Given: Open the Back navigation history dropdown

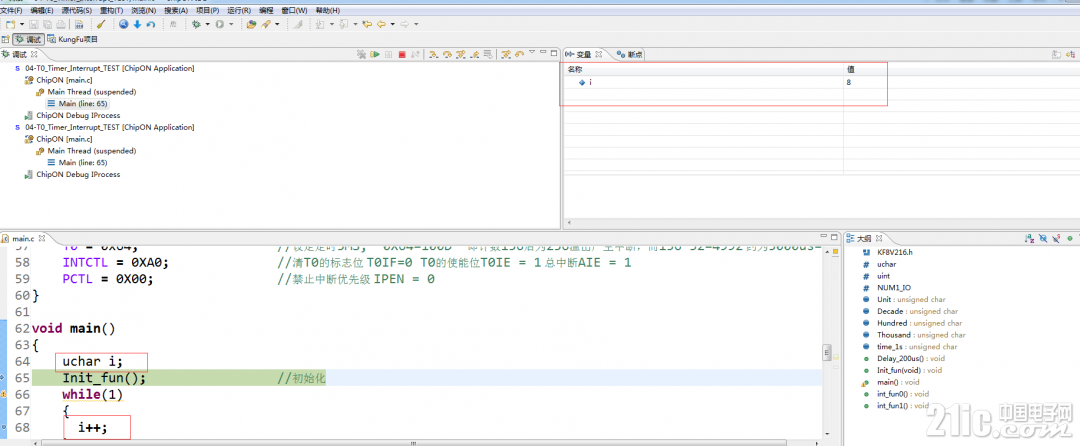Looking at the screenshot, I should click(x=392, y=24).
